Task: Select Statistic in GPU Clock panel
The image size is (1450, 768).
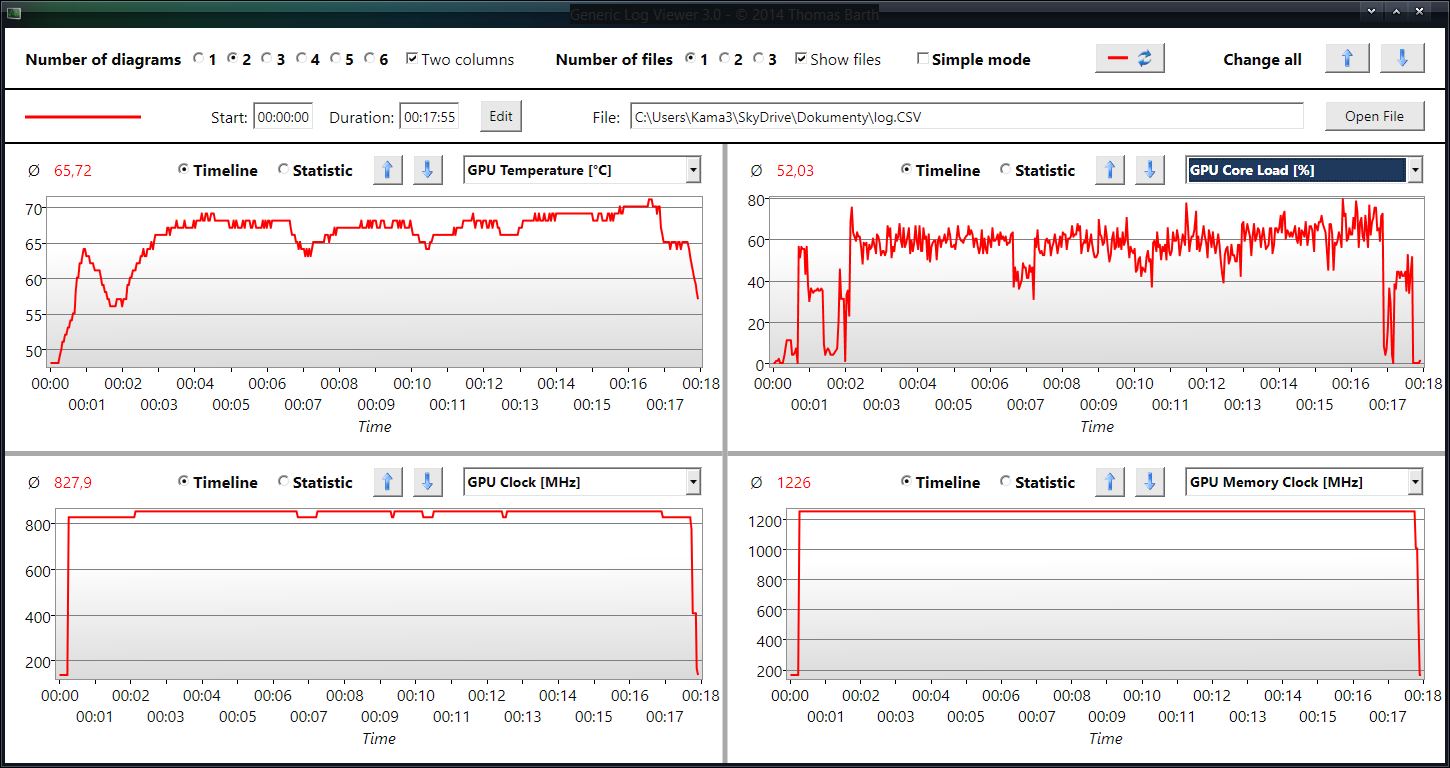Action: pos(283,482)
